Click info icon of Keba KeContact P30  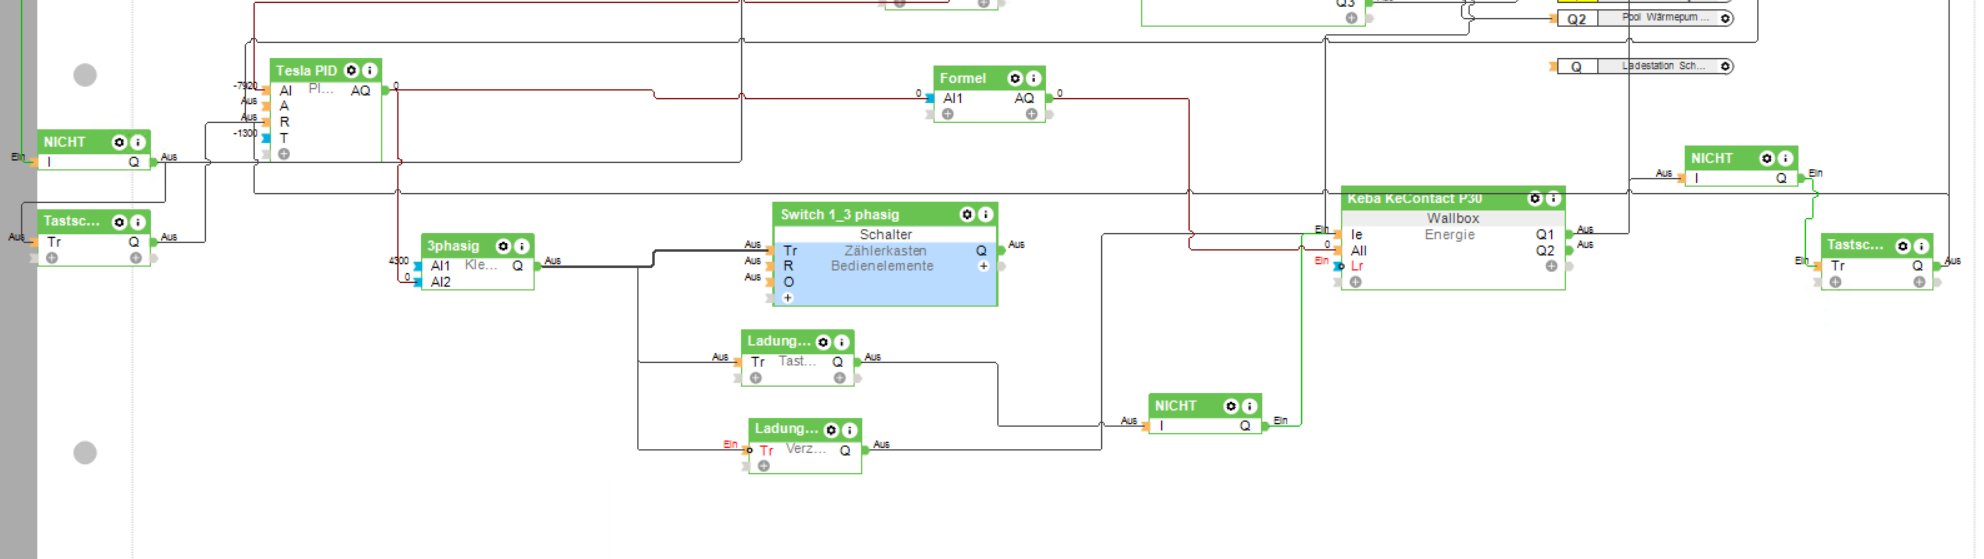click(1554, 198)
